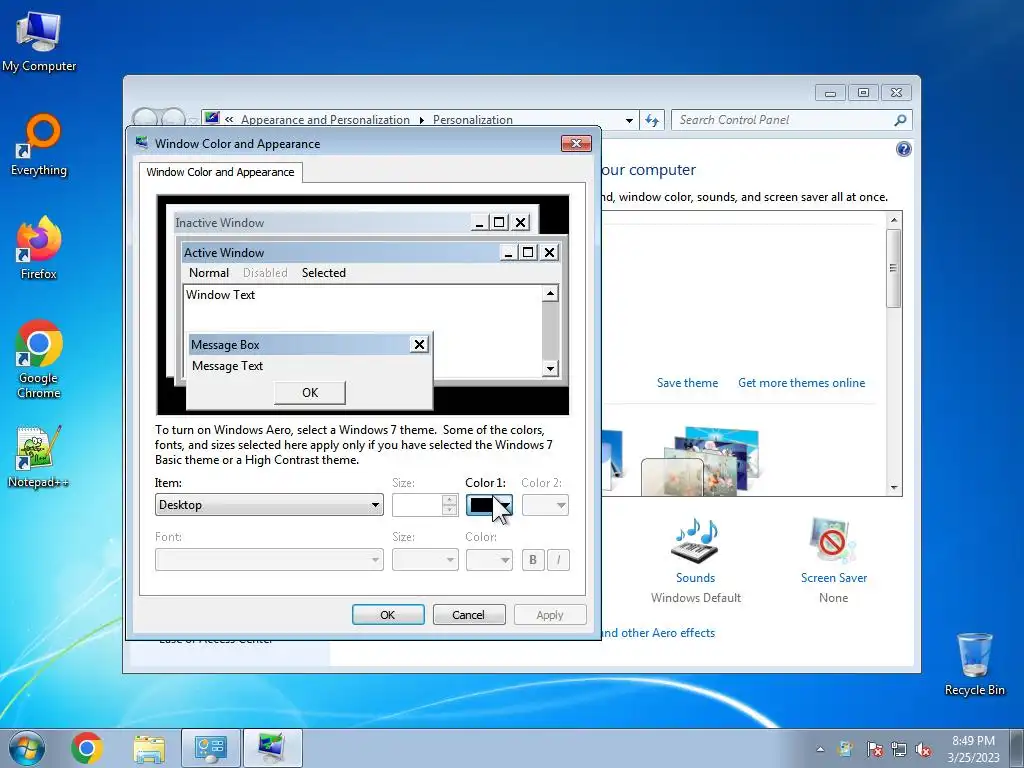This screenshot has width=1024, height=768.
Task: Click the themes list scroll-down arrow
Action: click(x=894, y=488)
